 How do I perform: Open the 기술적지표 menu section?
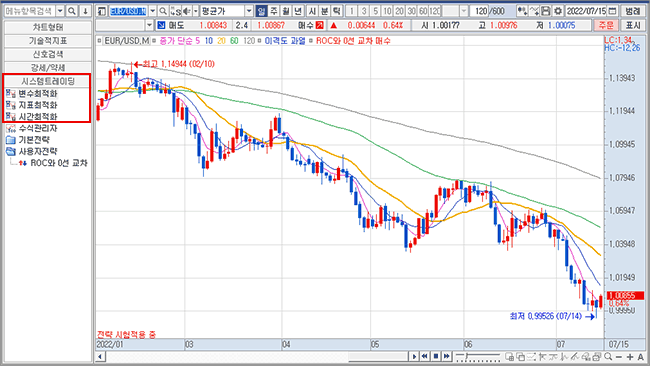pos(48,41)
